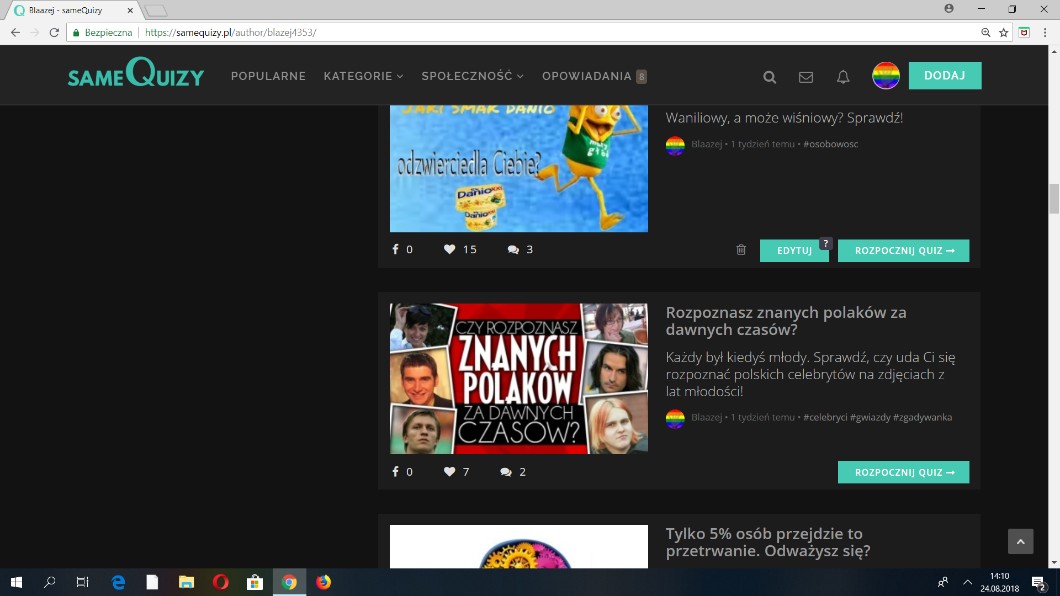Start the znanych Polaków quiz
The width and height of the screenshot is (1060, 596).
903,472
